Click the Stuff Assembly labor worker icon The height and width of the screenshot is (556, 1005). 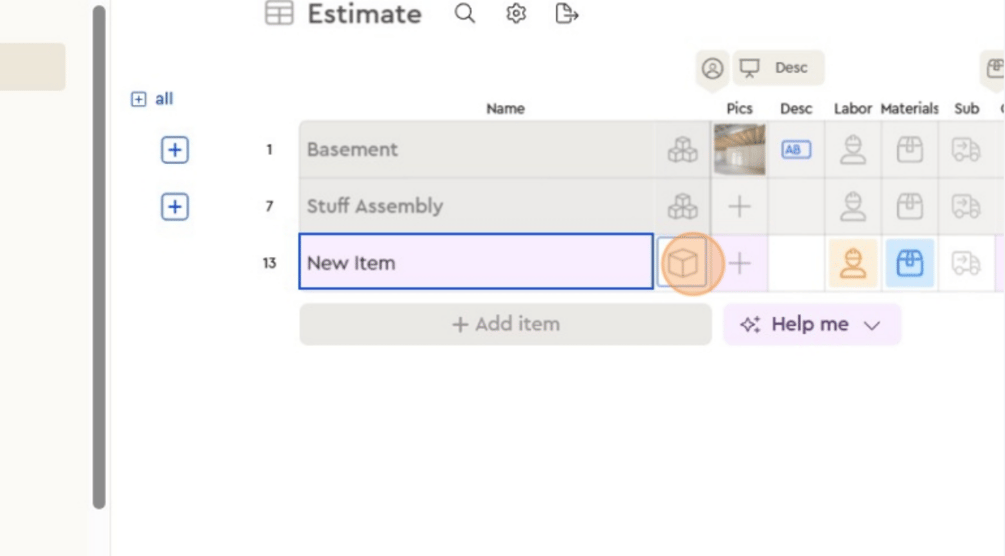pos(852,206)
